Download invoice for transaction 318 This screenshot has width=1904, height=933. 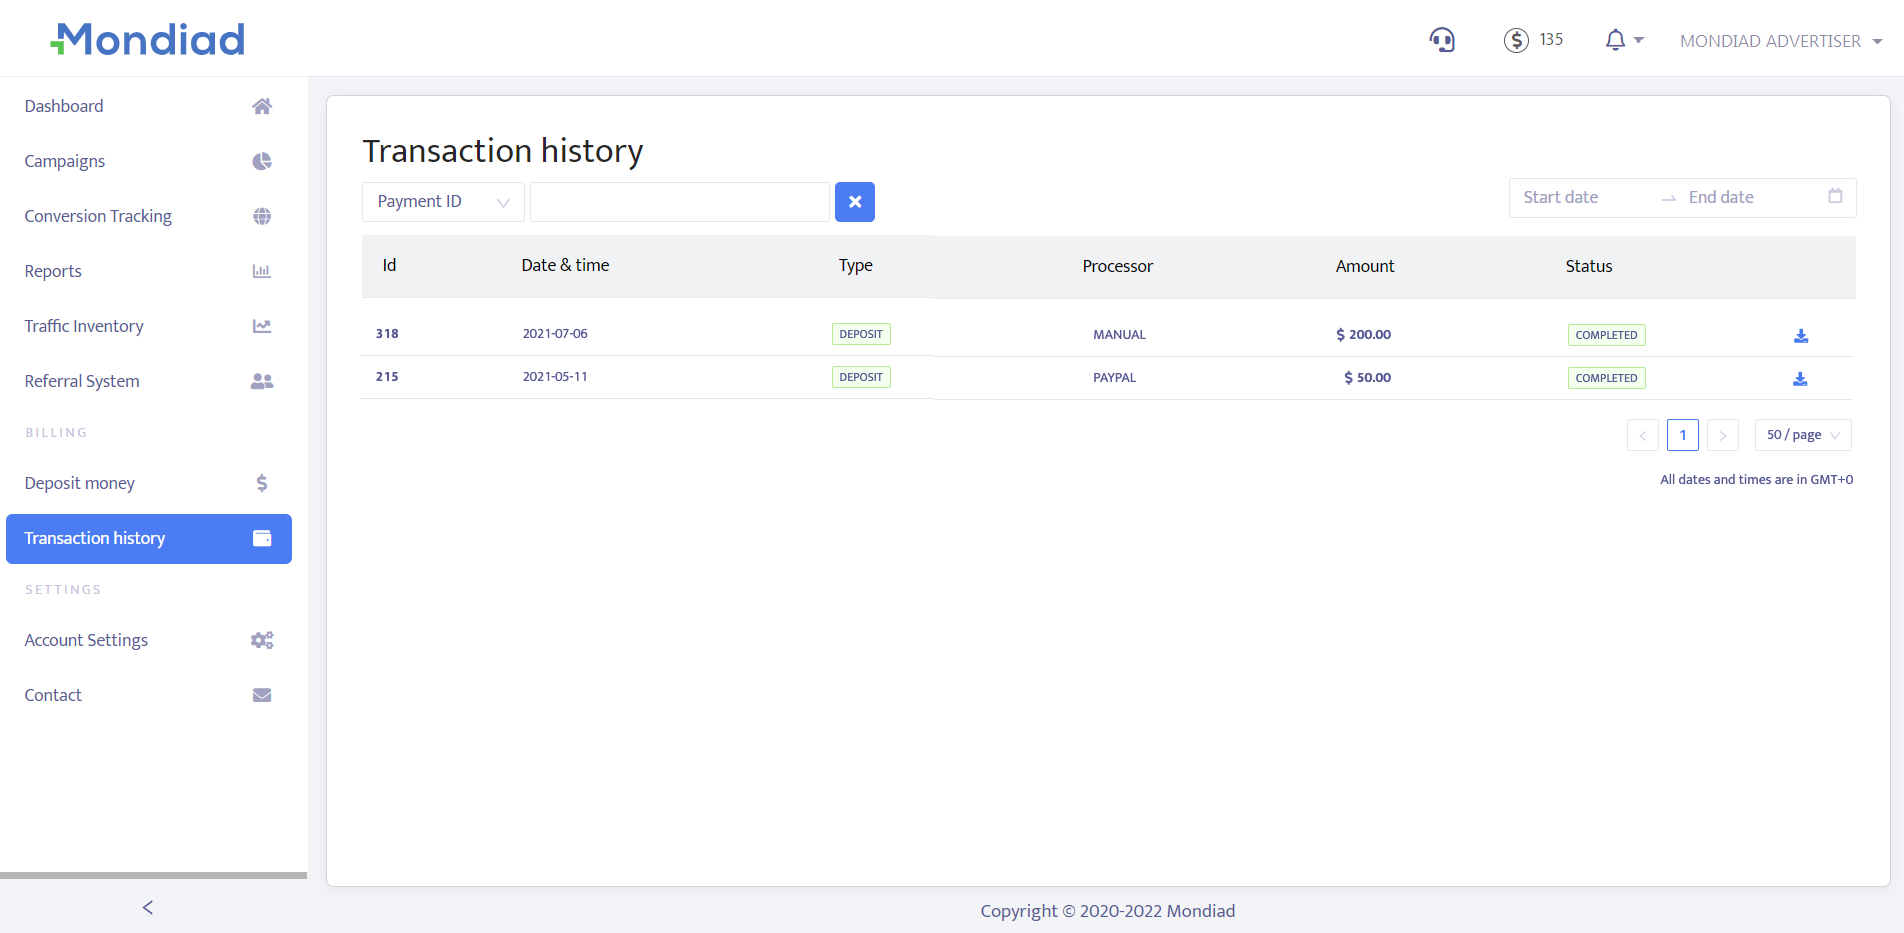(x=1800, y=336)
